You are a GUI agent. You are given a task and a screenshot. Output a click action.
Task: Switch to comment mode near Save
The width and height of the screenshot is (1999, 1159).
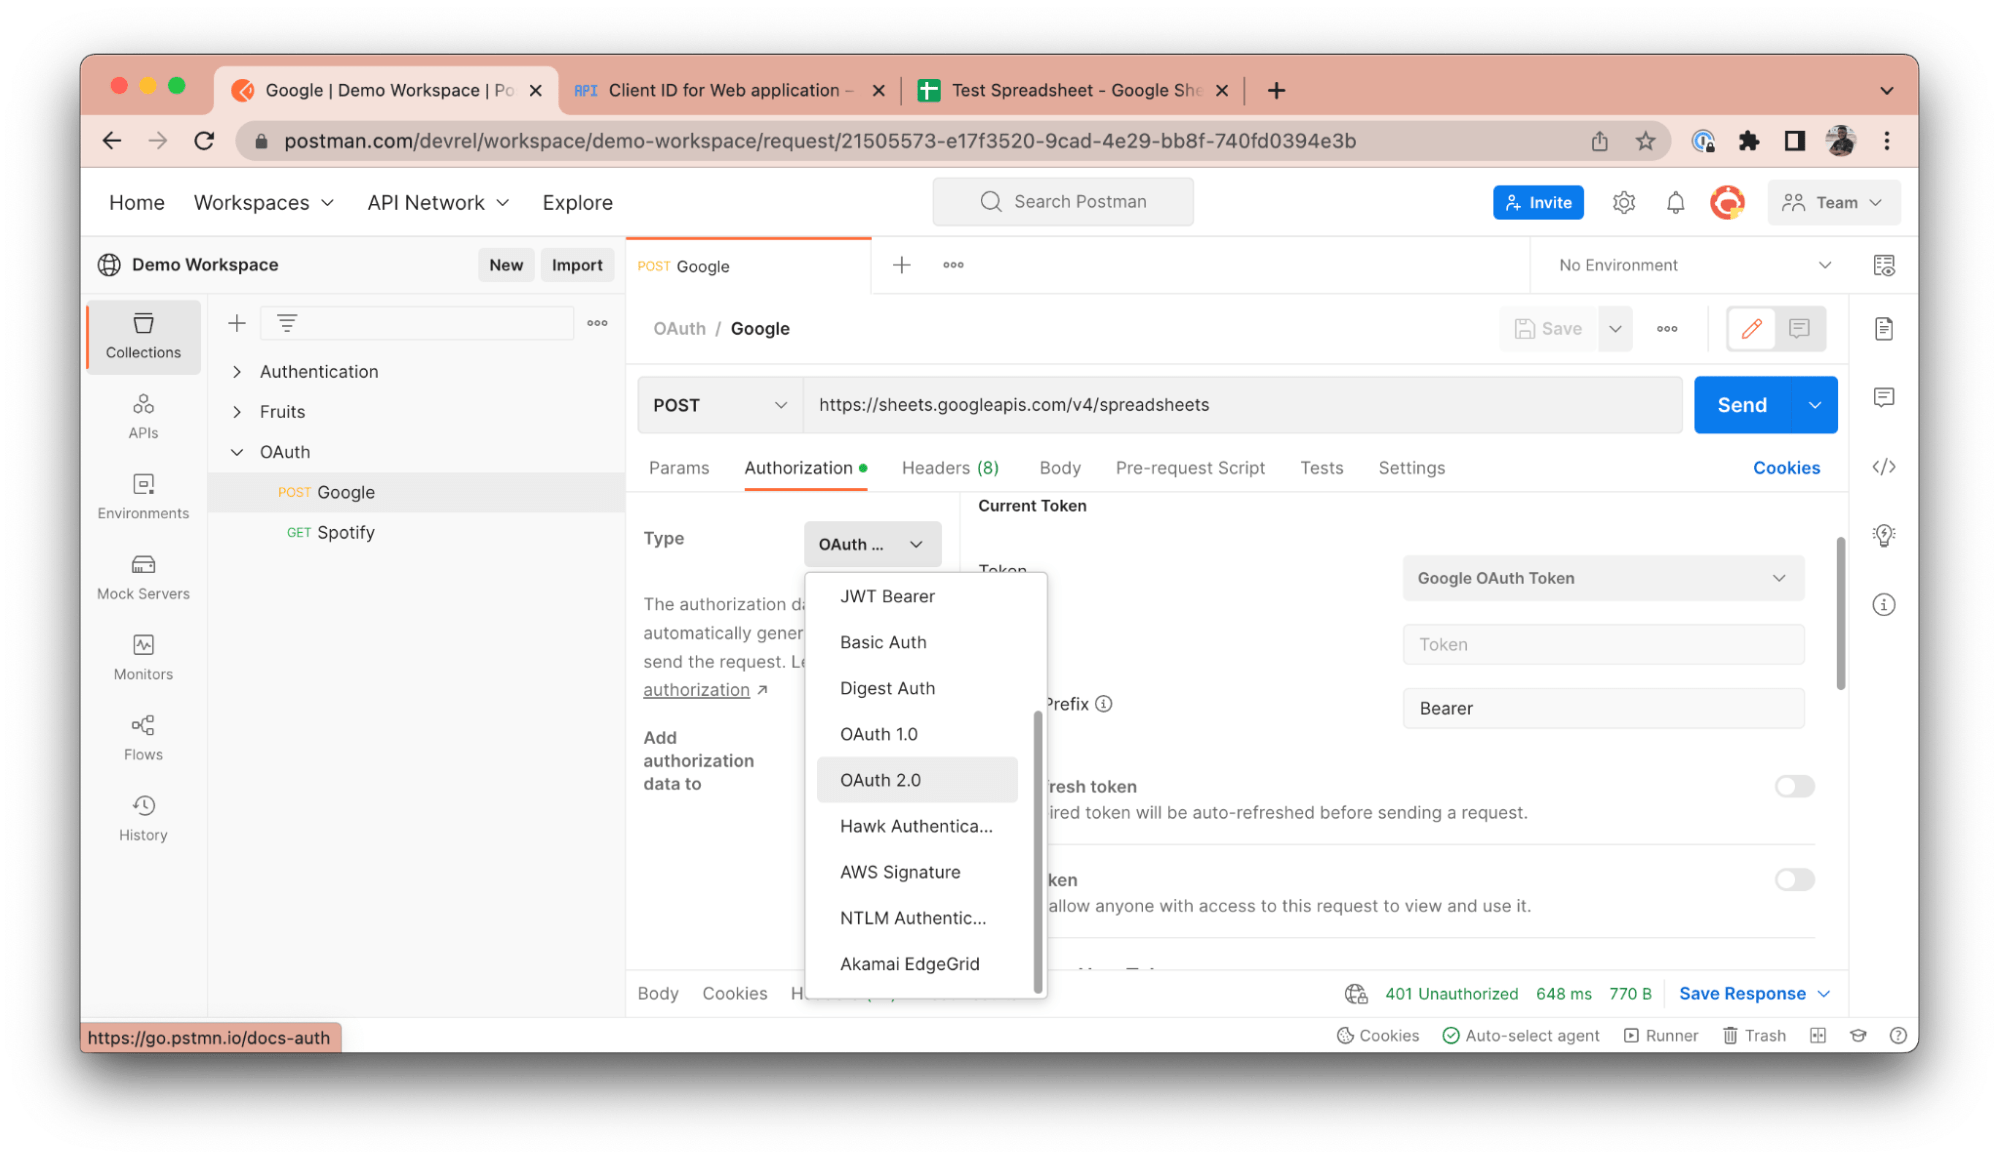click(1799, 328)
